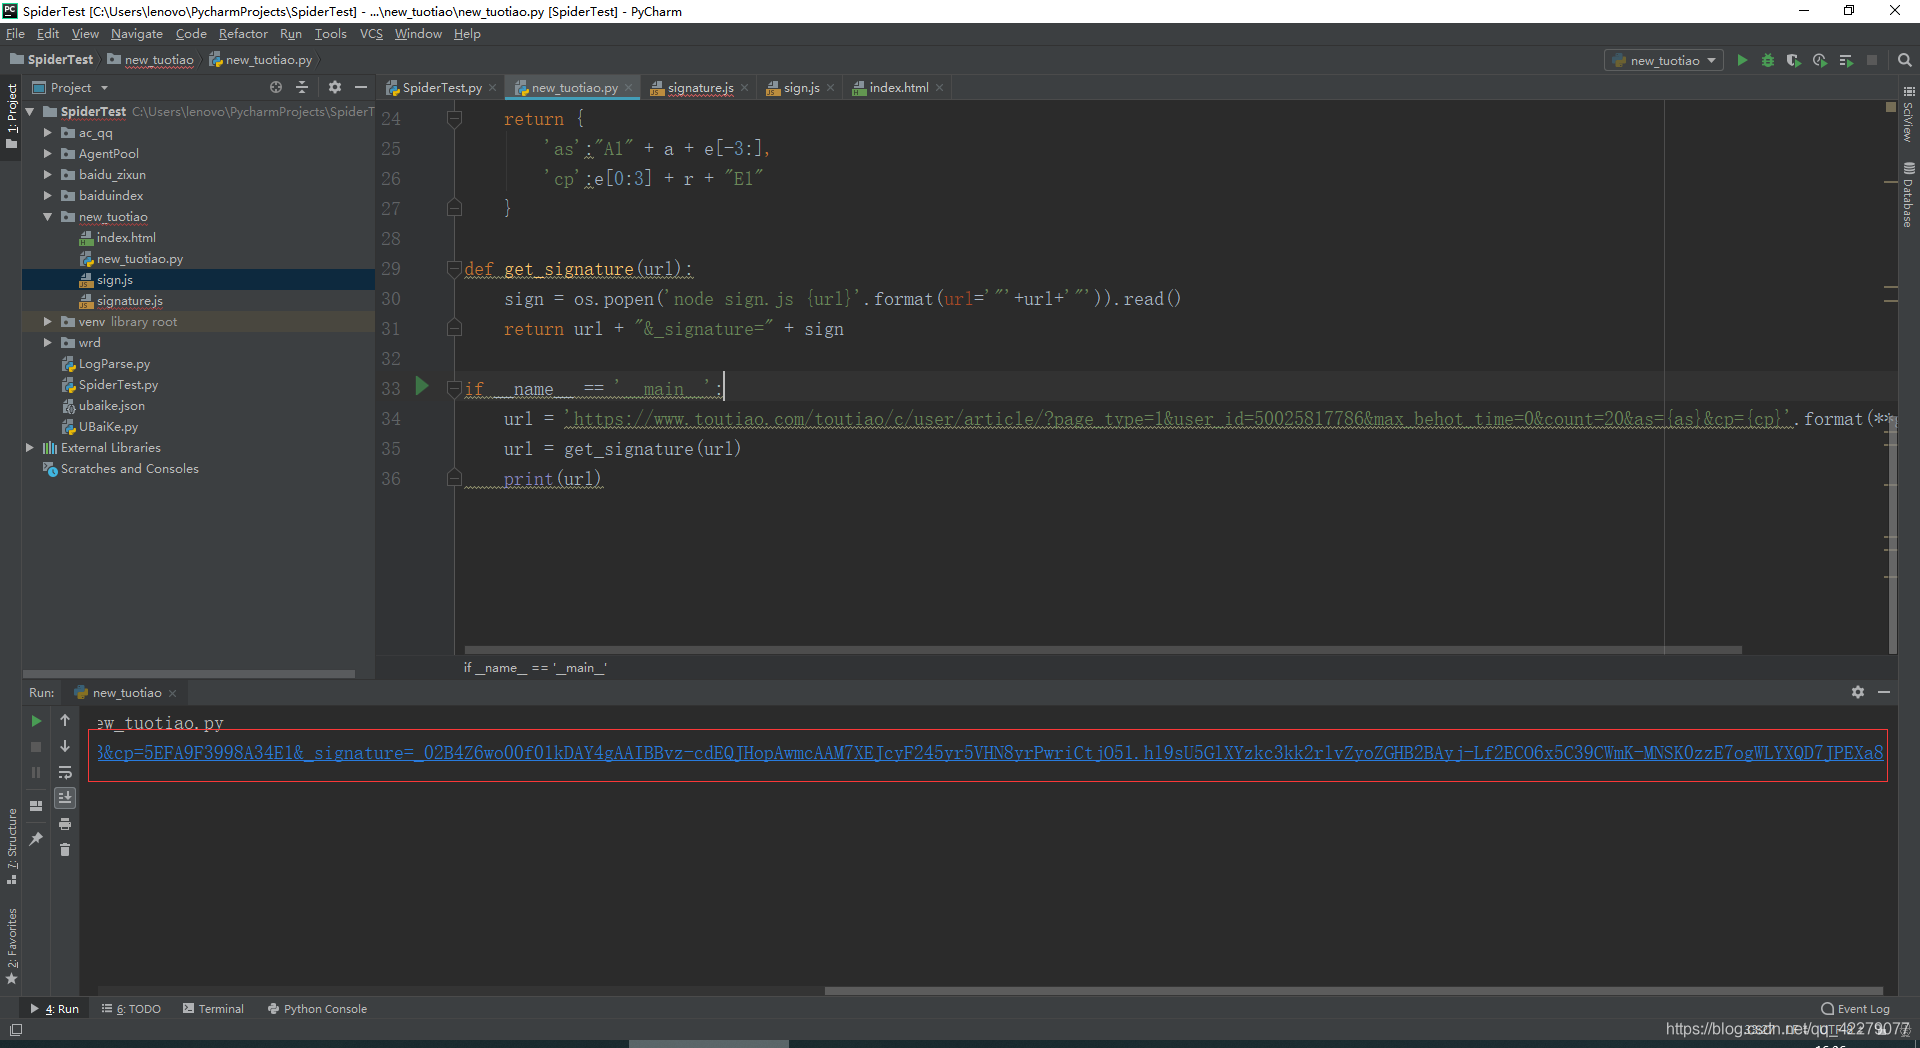Fold the get_signature function at line 29

[454, 269]
